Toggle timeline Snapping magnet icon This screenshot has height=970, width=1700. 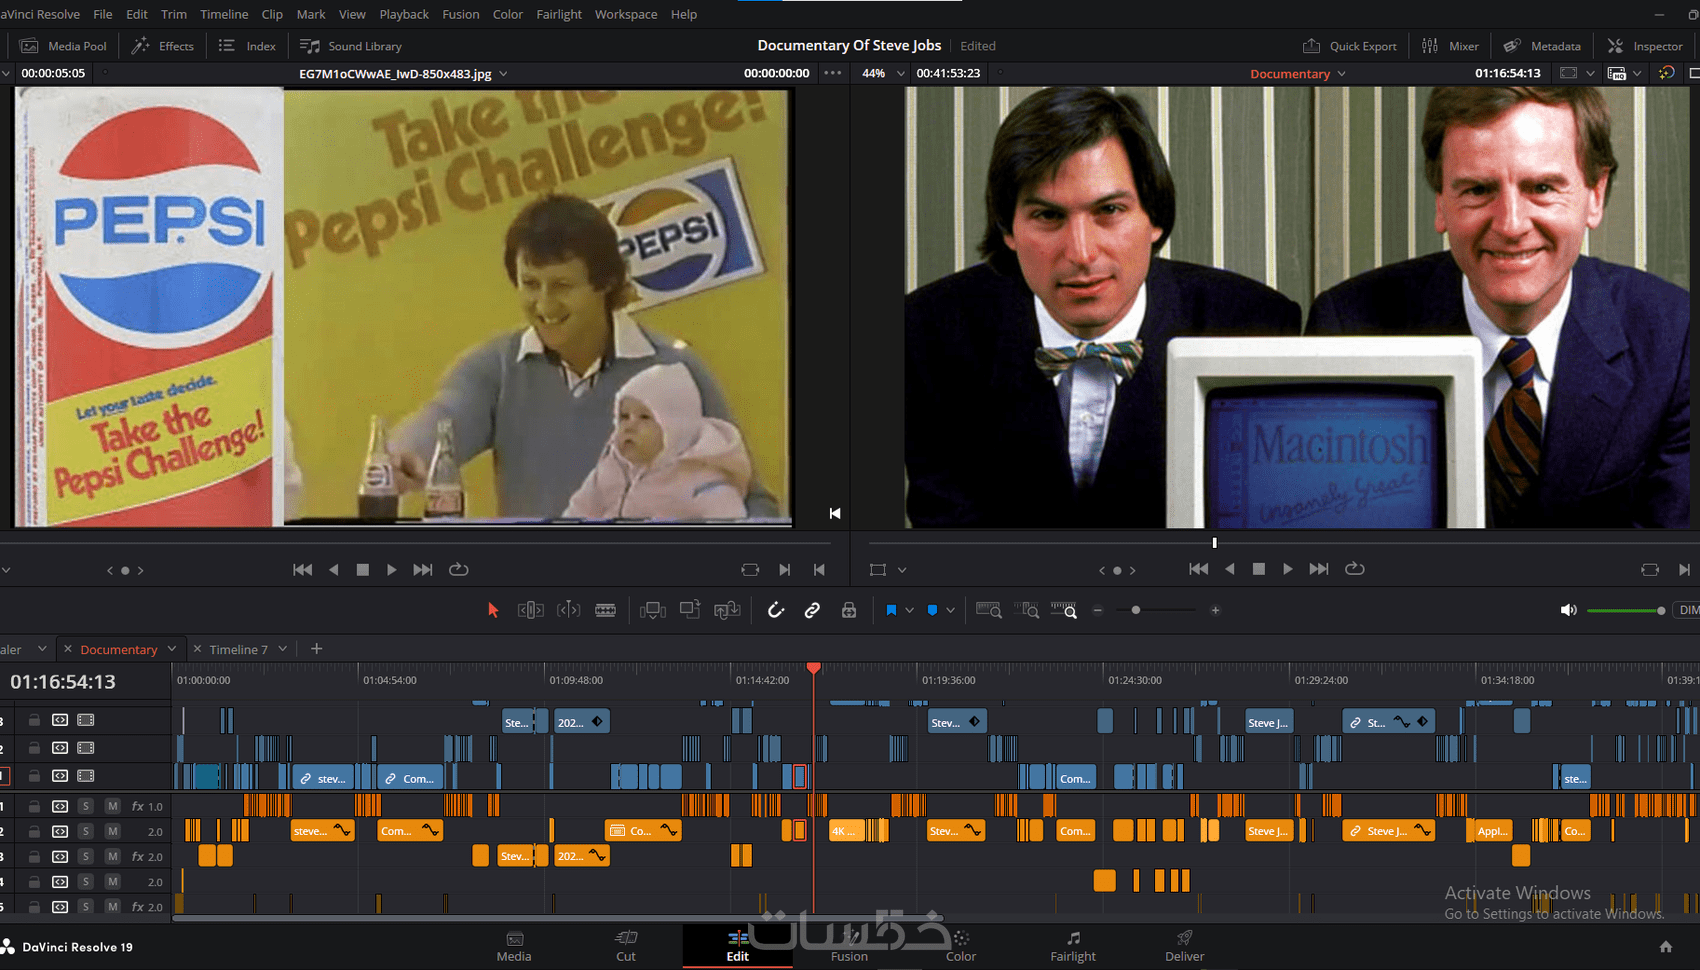[x=776, y=610]
